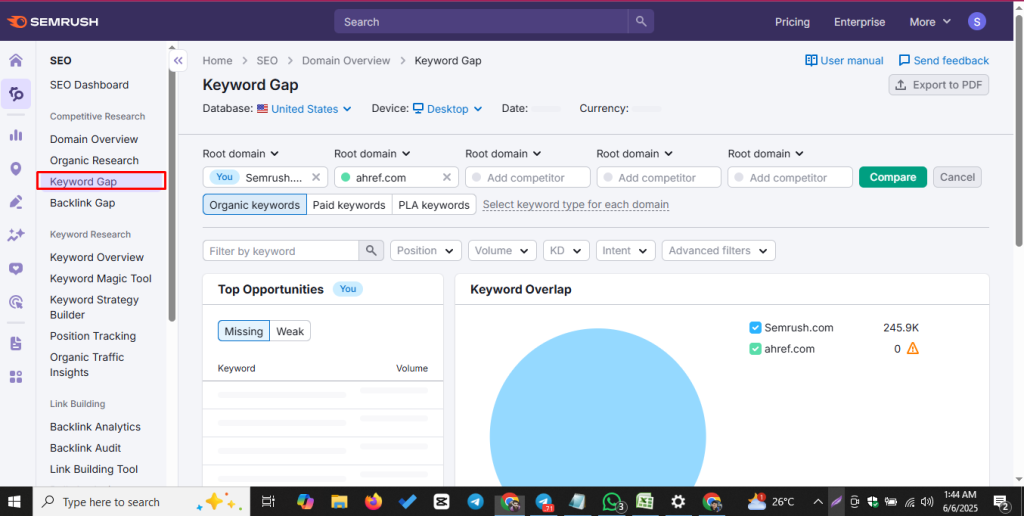Click the keyword filter search icon
This screenshot has width=1024, height=516.
point(371,251)
